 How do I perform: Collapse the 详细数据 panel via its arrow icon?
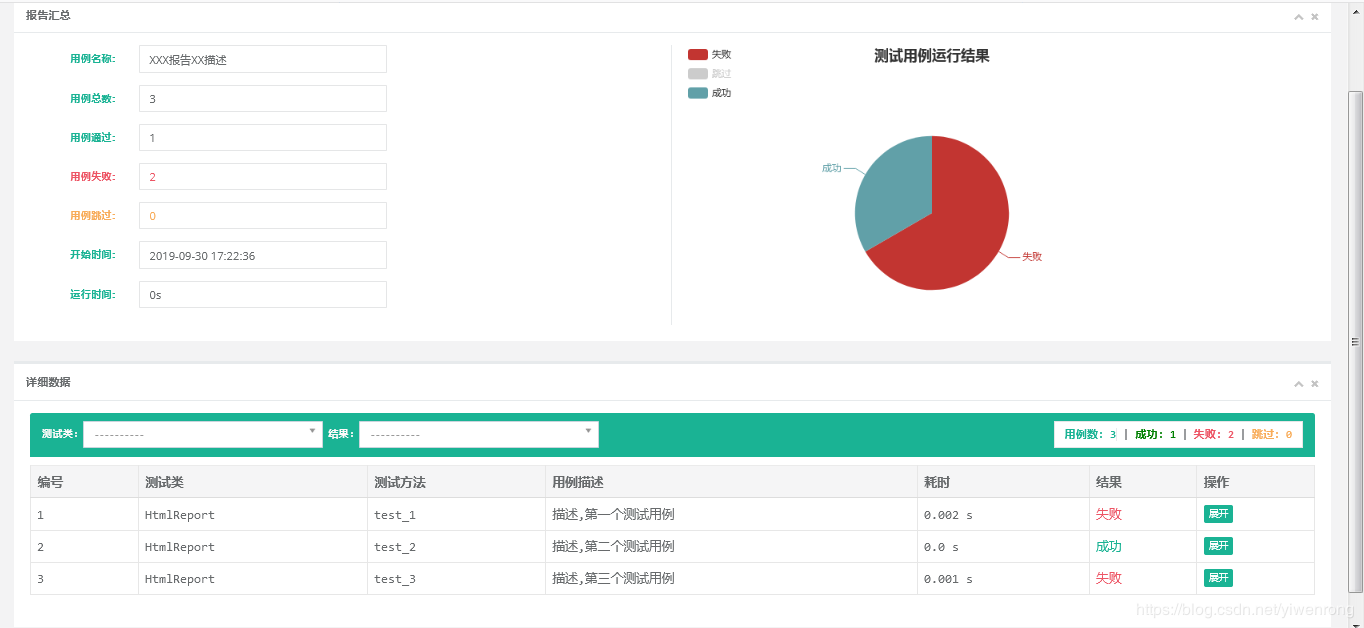(x=1298, y=383)
